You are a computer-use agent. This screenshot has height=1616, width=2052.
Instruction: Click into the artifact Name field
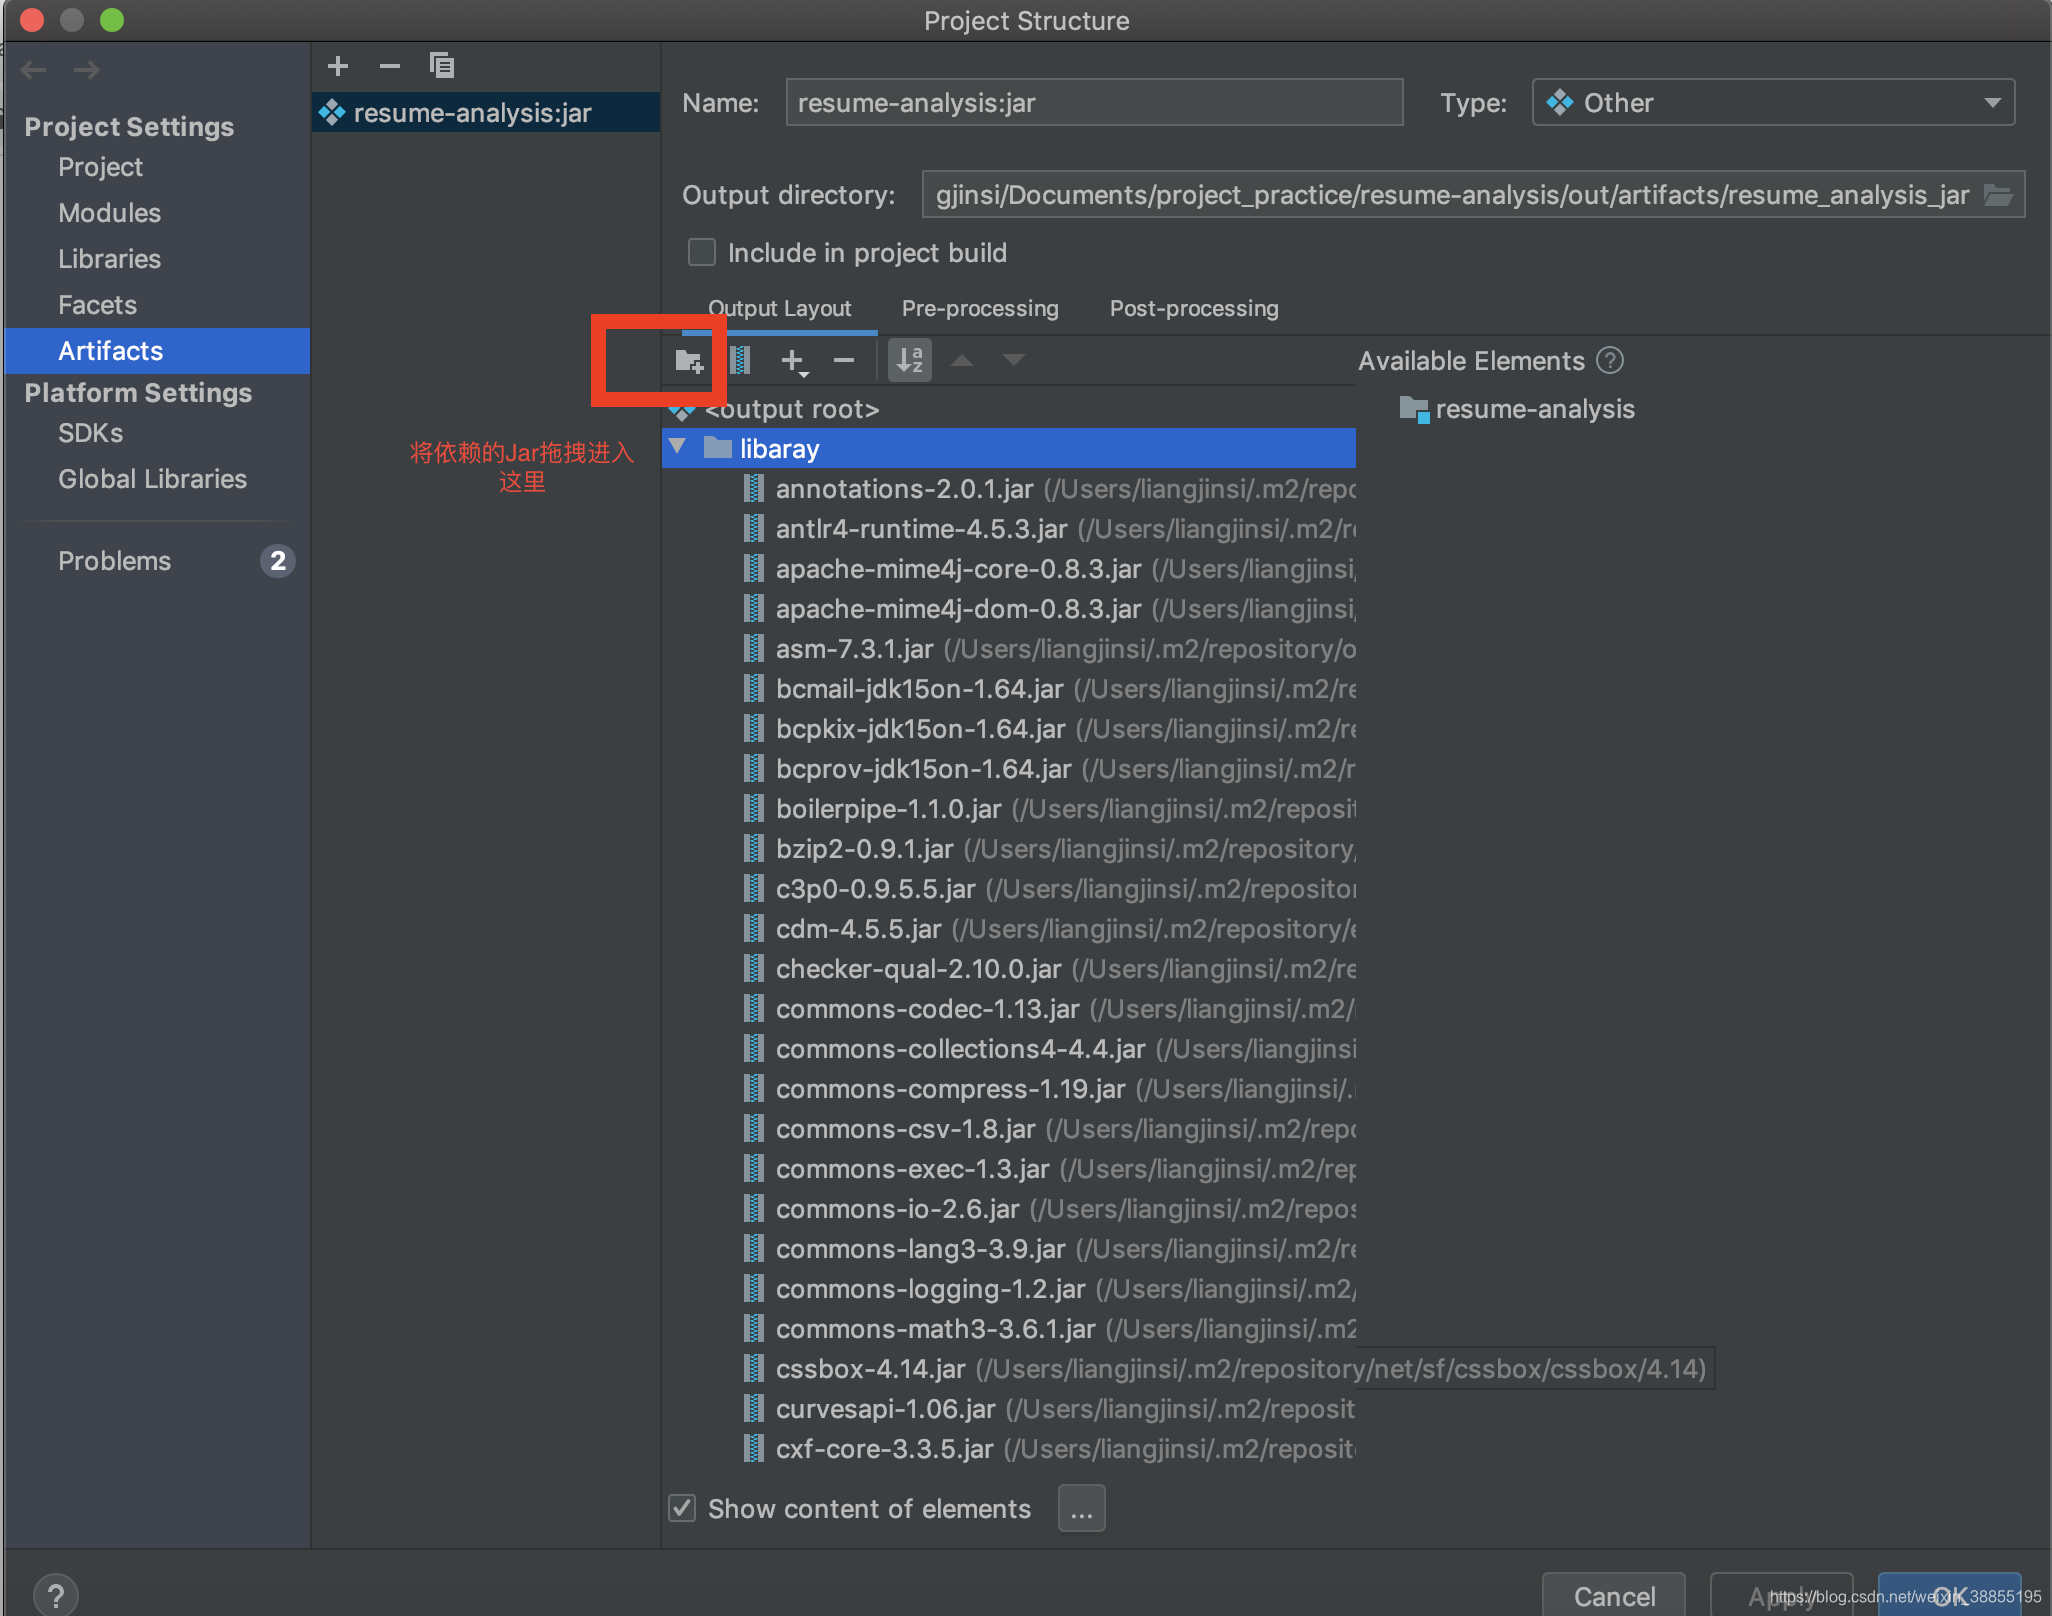(x=1093, y=103)
